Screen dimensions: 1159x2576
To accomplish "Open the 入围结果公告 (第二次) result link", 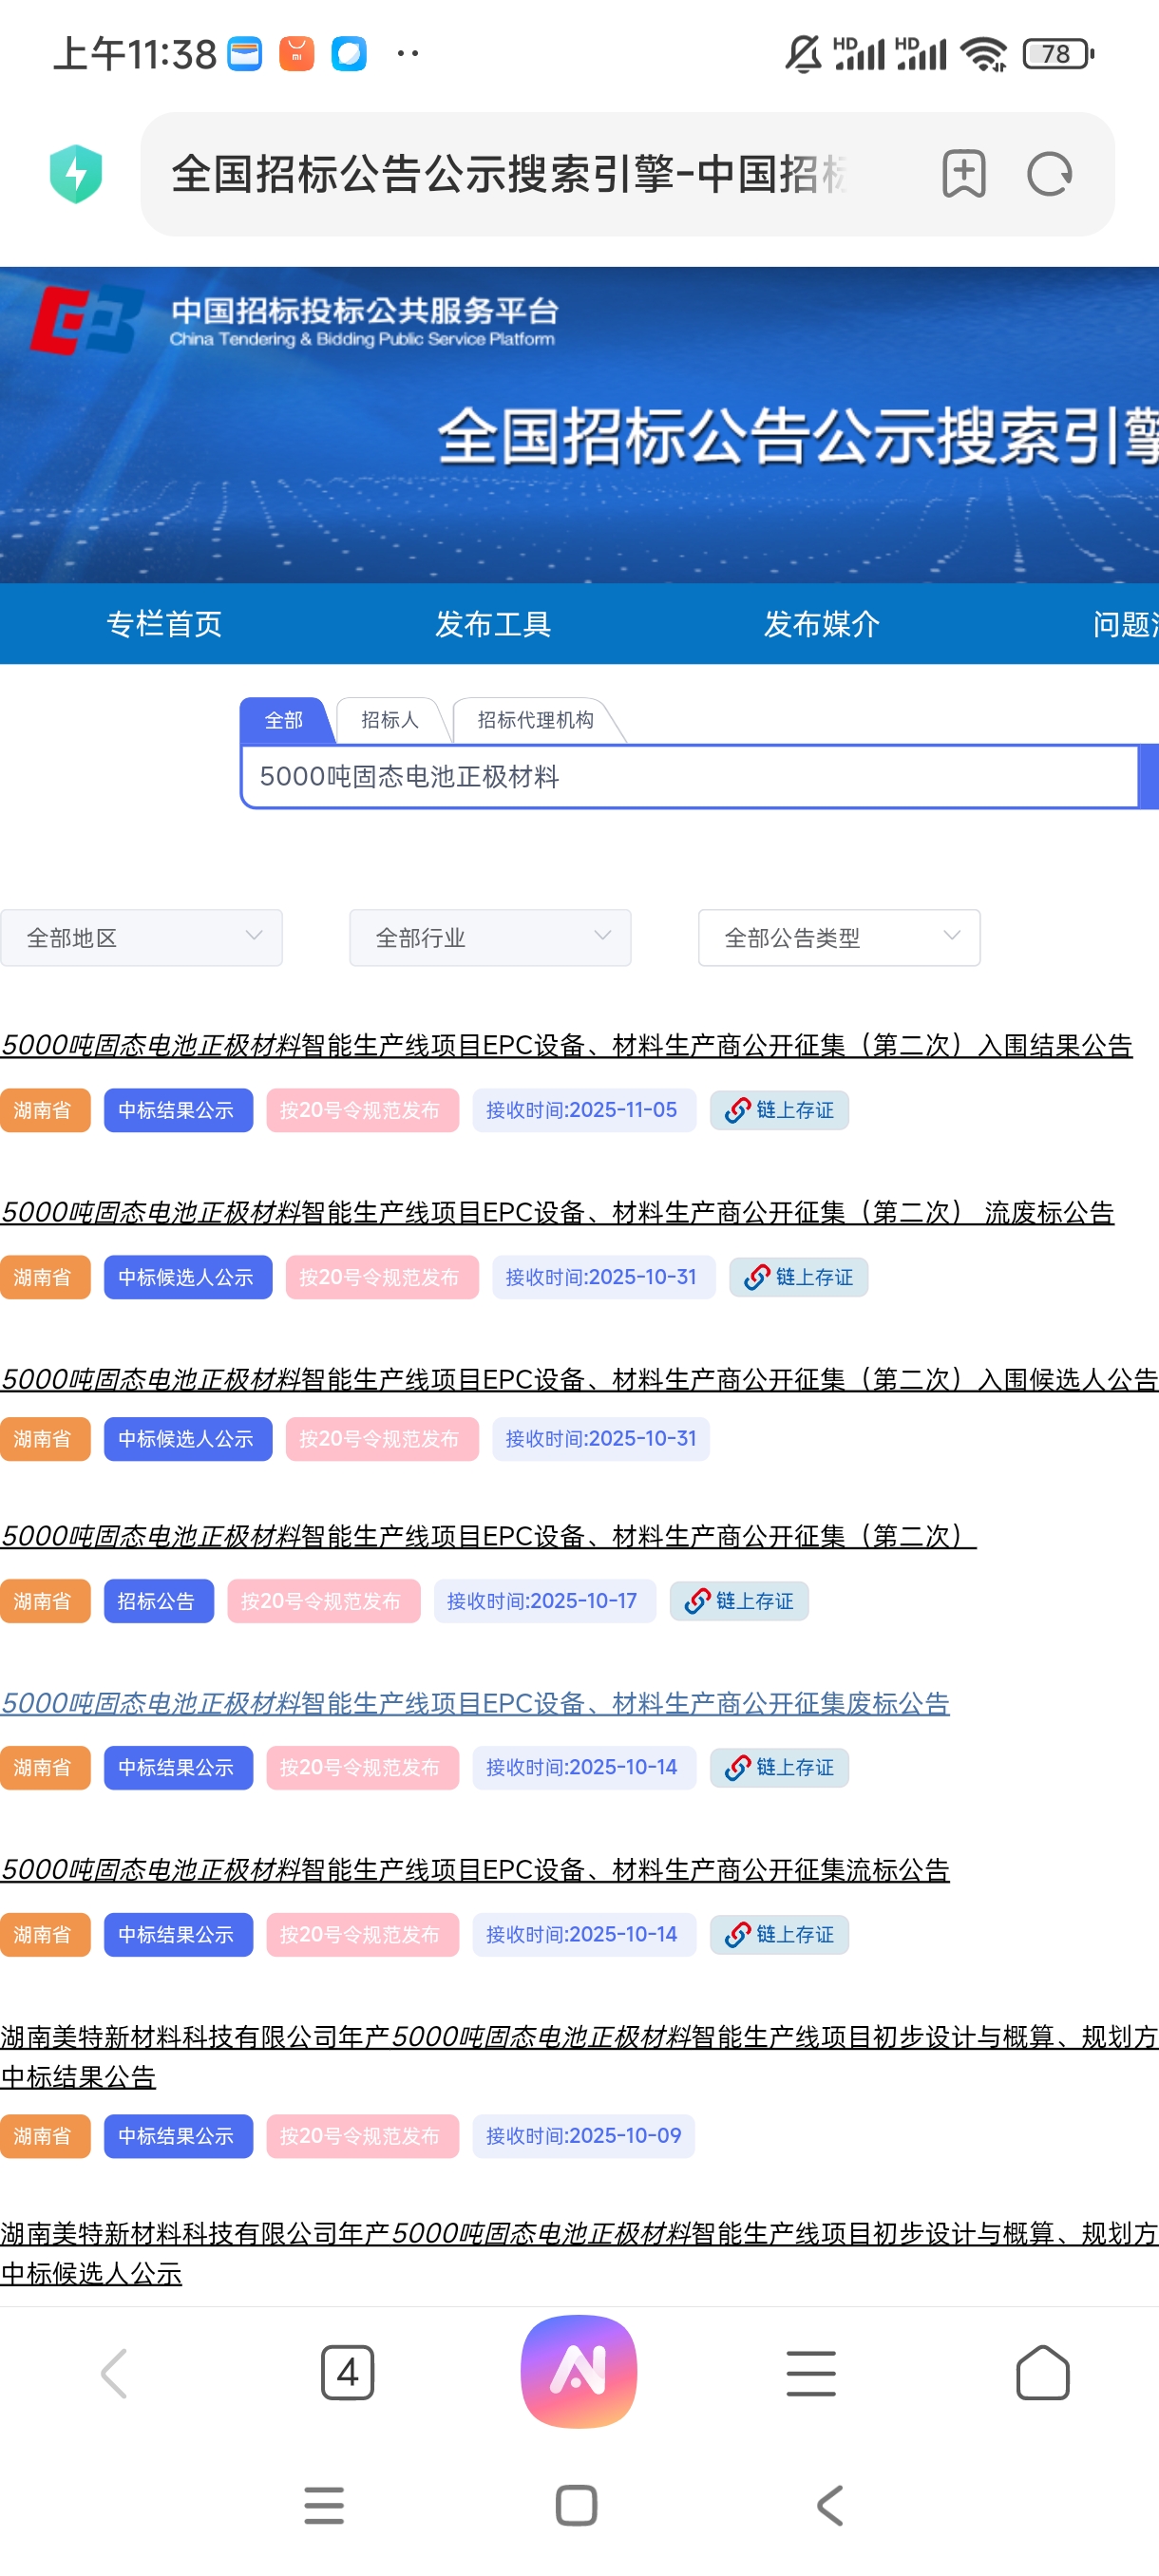I will 567,1046.
